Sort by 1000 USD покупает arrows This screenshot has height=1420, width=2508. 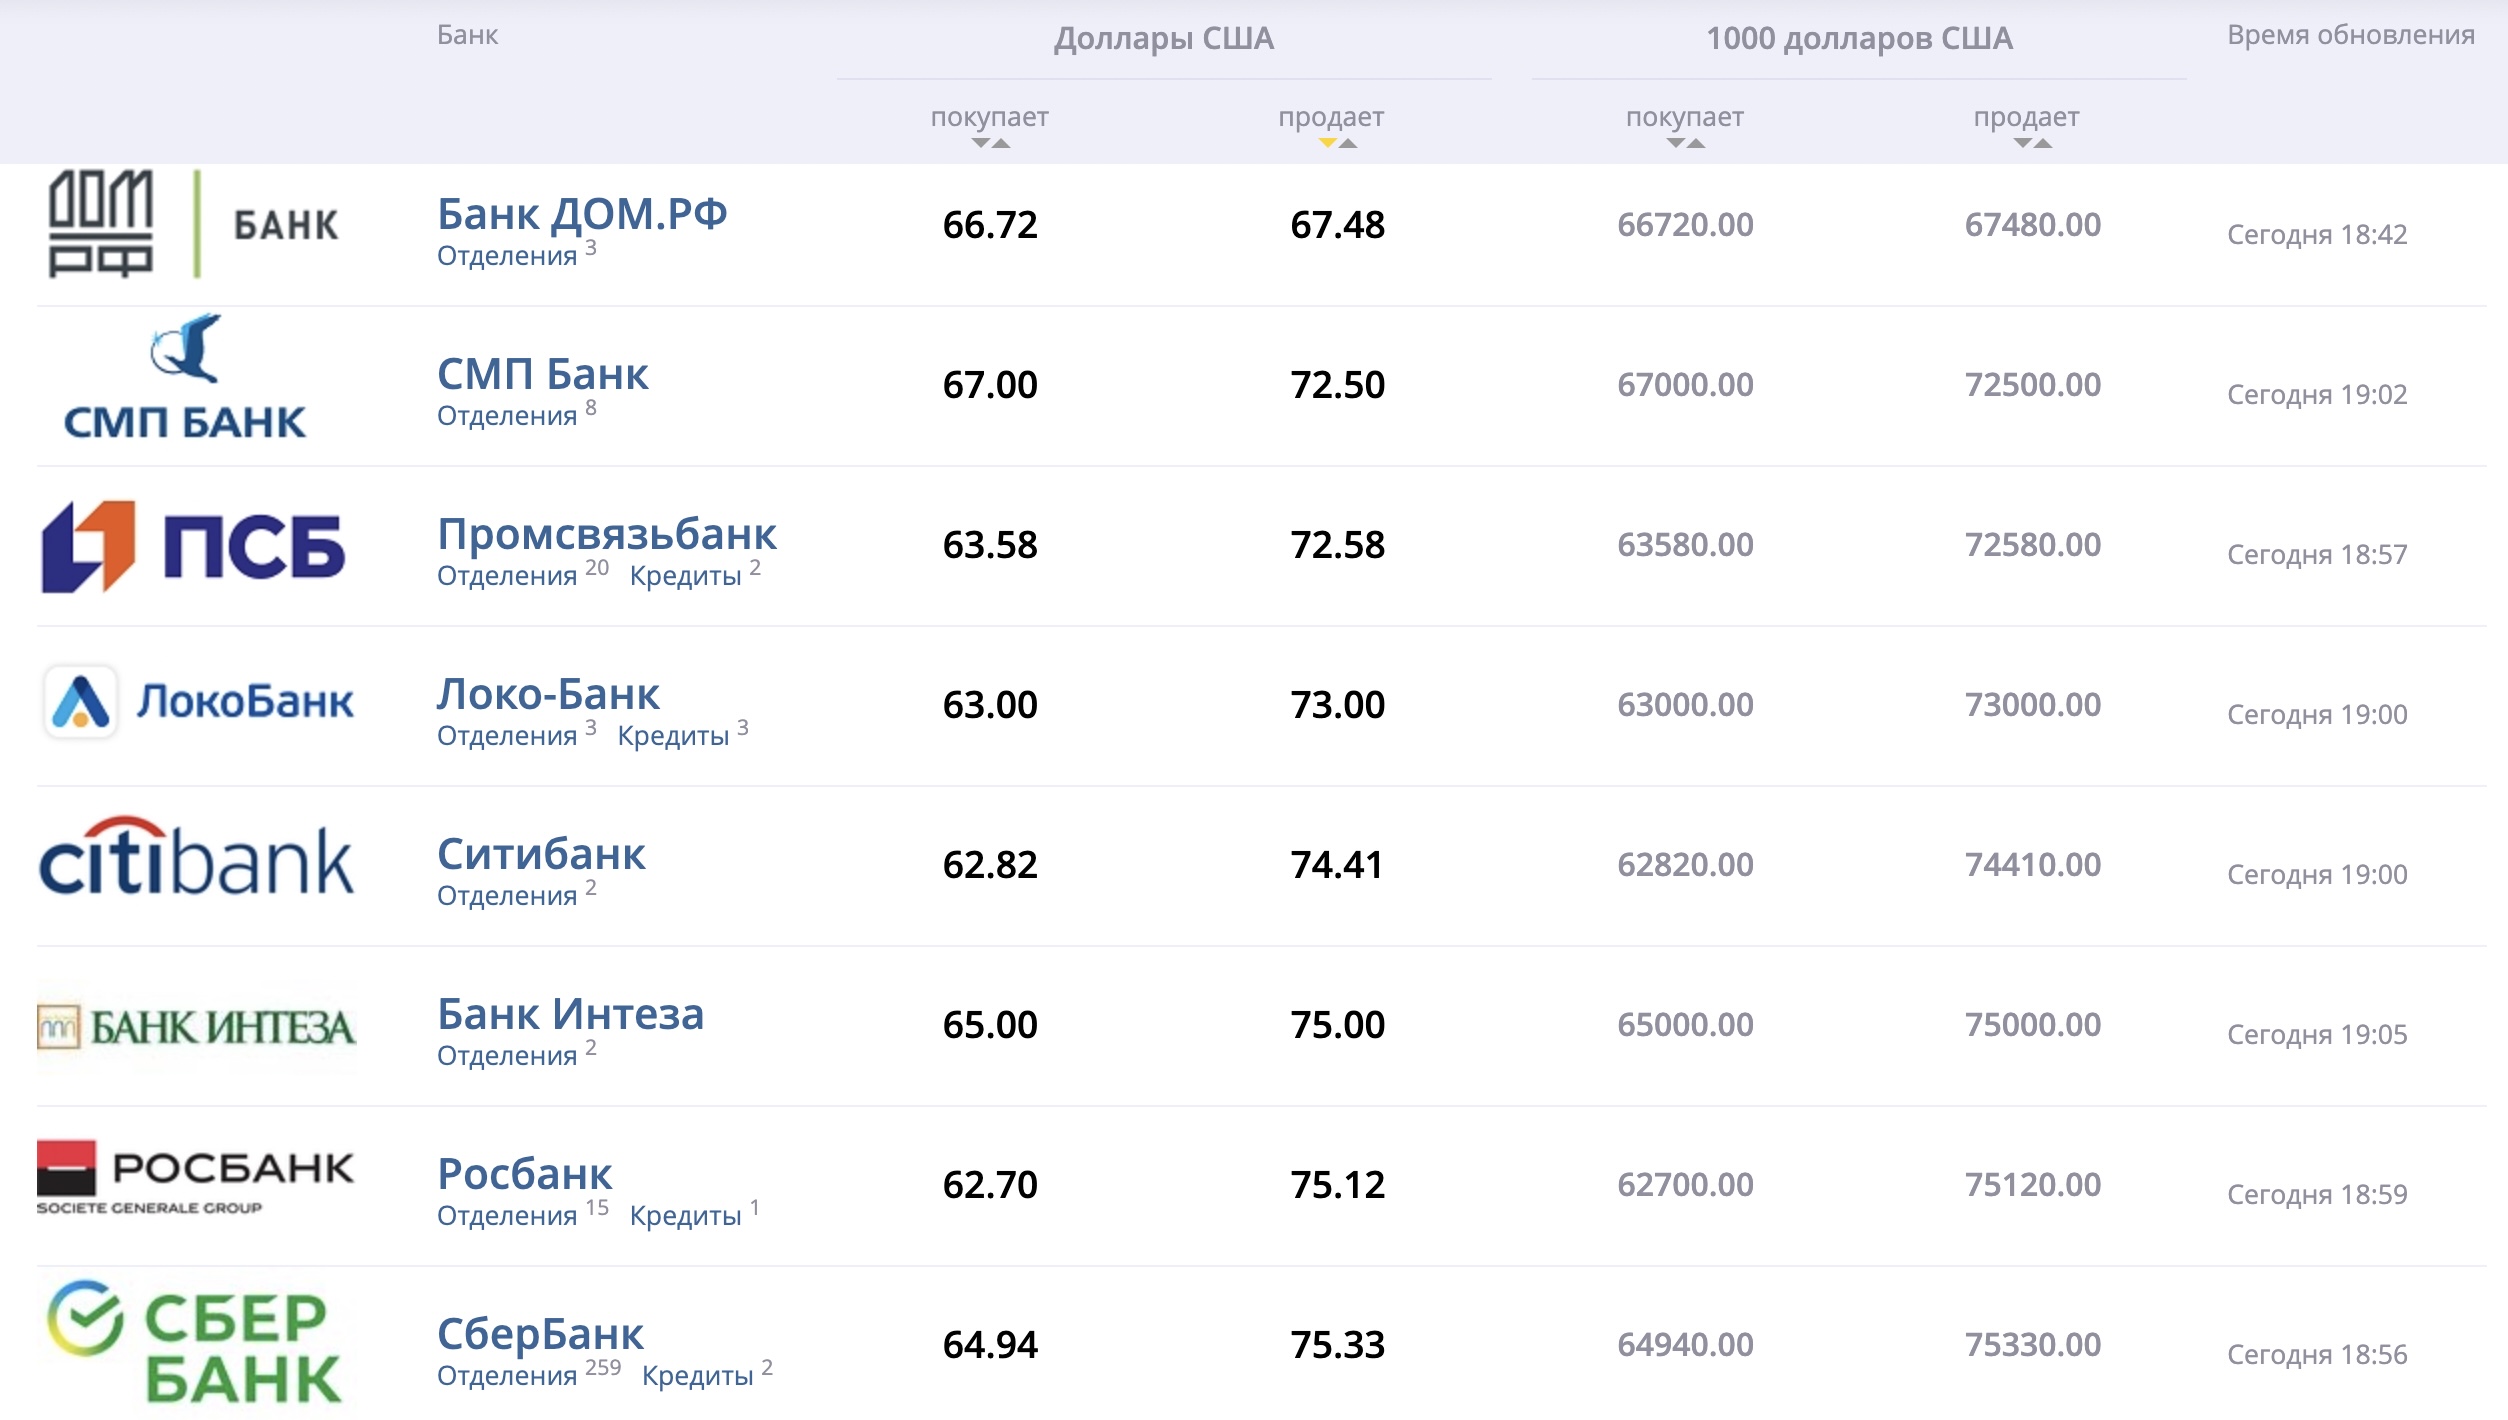pyautogui.click(x=1685, y=143)
